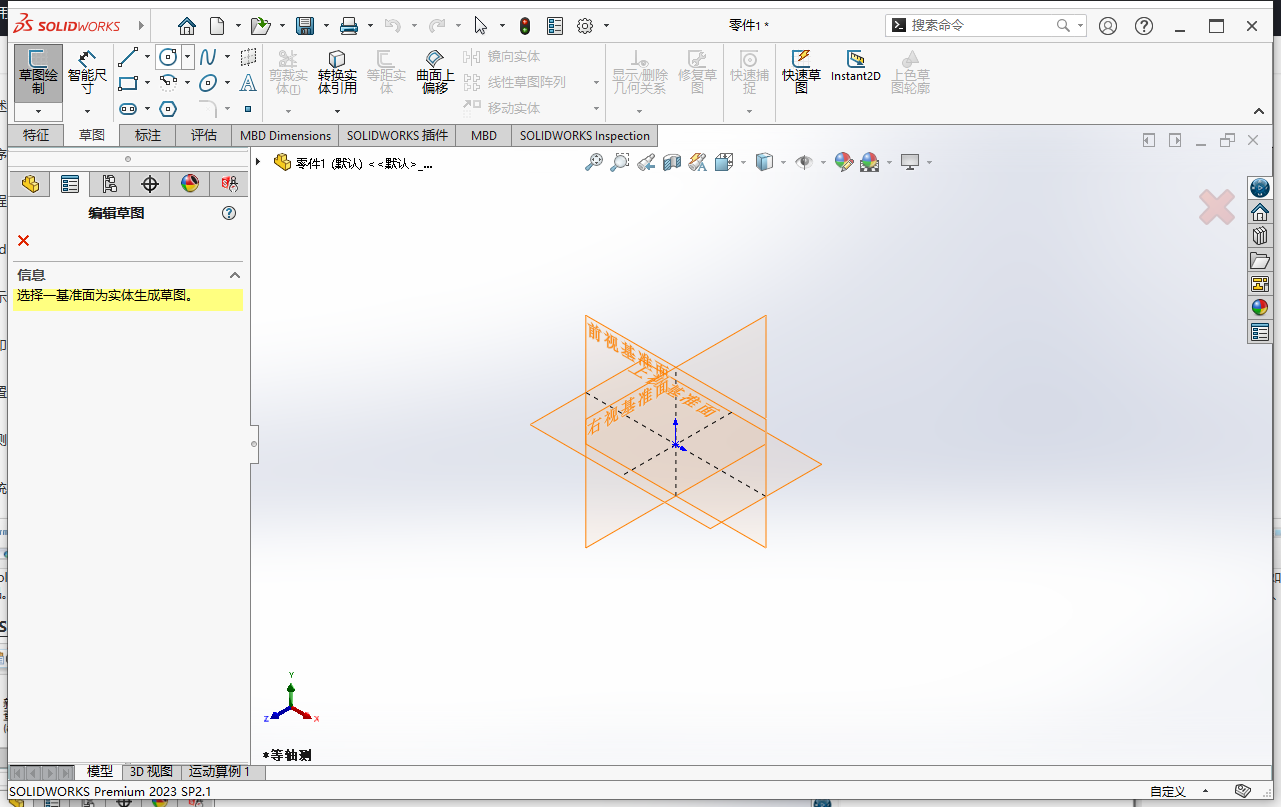Click the Apply Scene icon
Viewport: 1281px width, 807px height.
point(869,162)
